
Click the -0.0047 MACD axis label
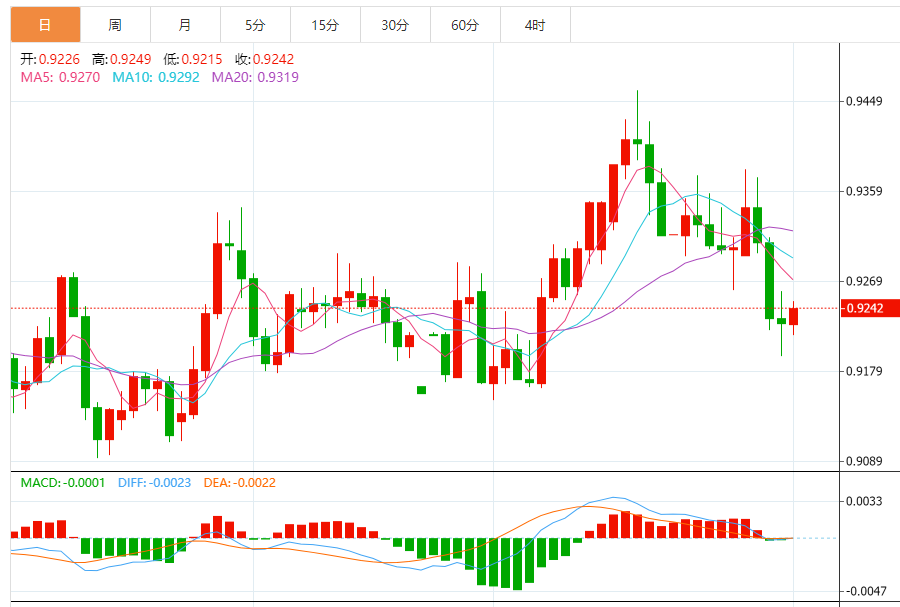tap(864, 591)
